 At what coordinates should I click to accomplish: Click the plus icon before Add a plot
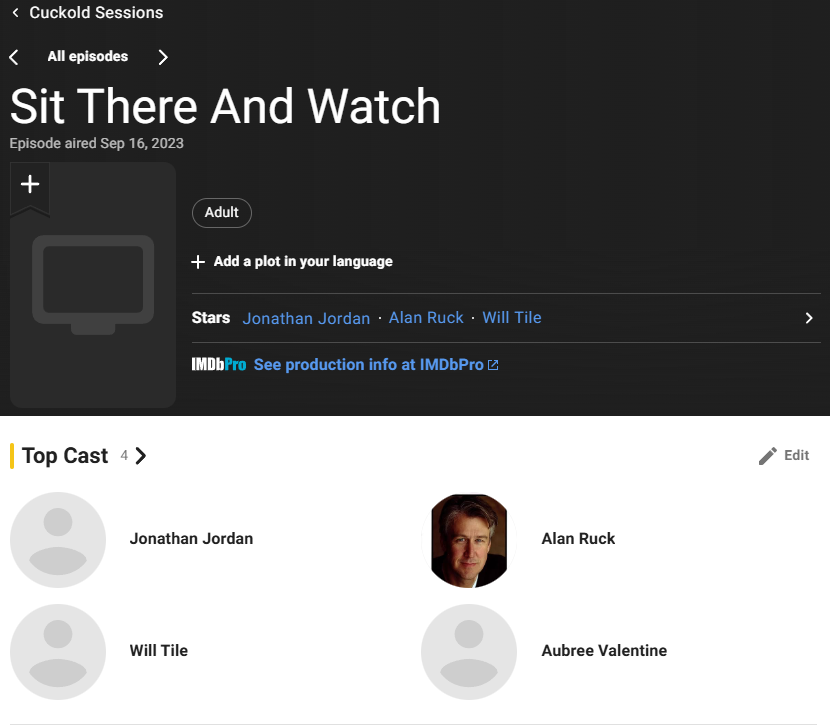click(198, 262)
